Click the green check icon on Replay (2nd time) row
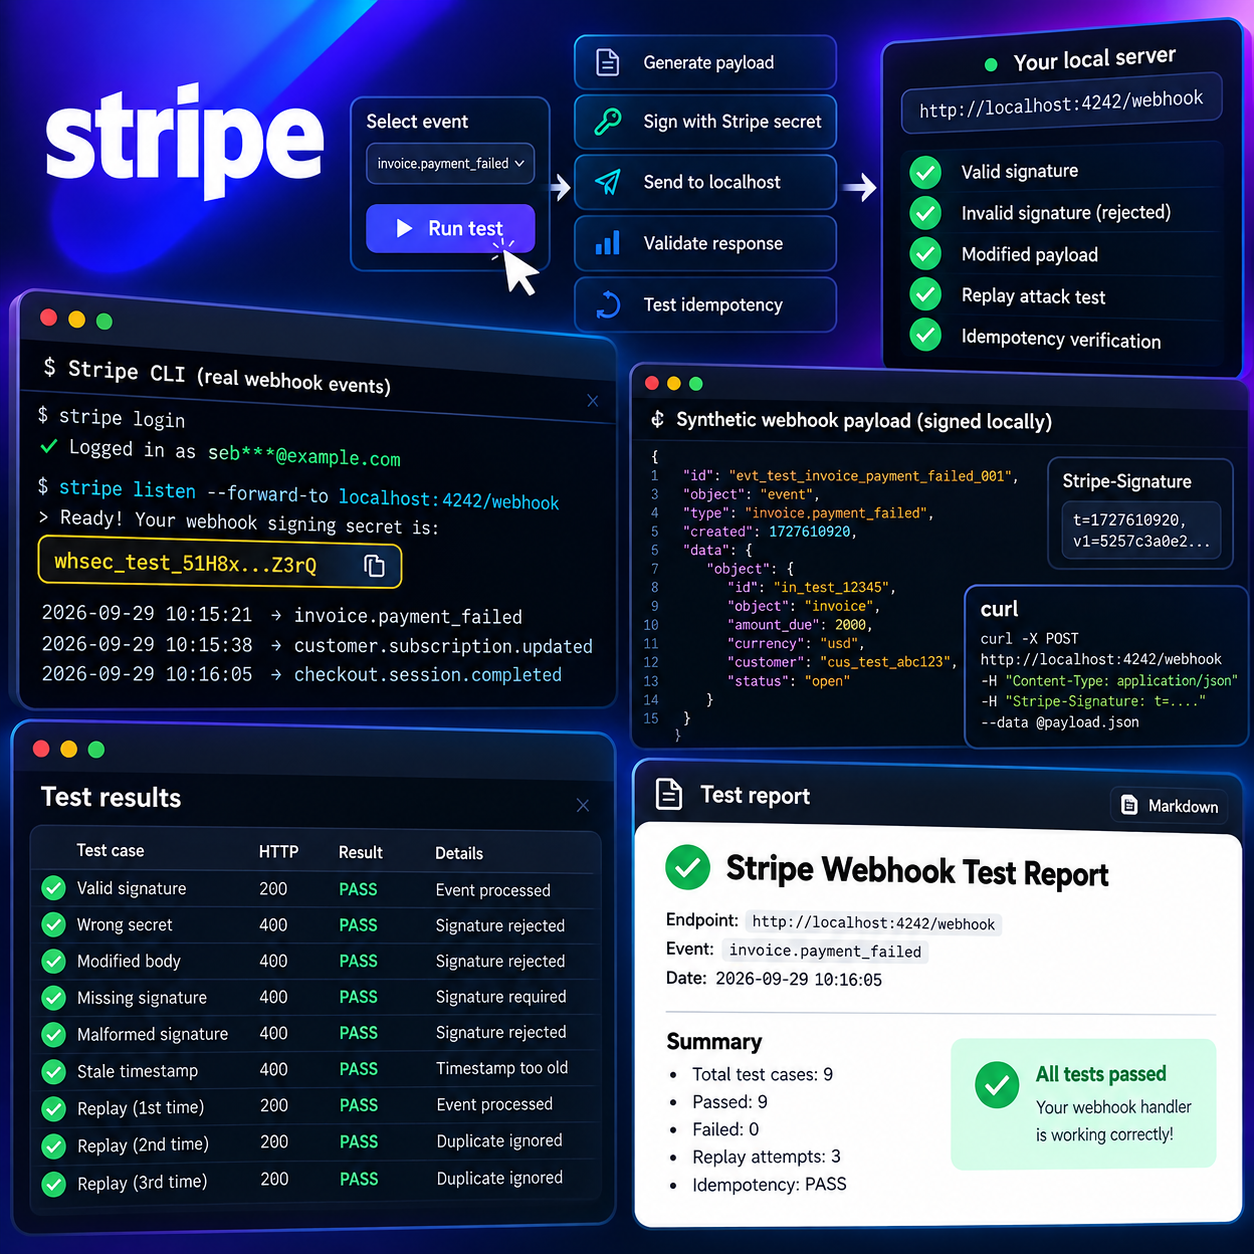 coord(54,1146)
